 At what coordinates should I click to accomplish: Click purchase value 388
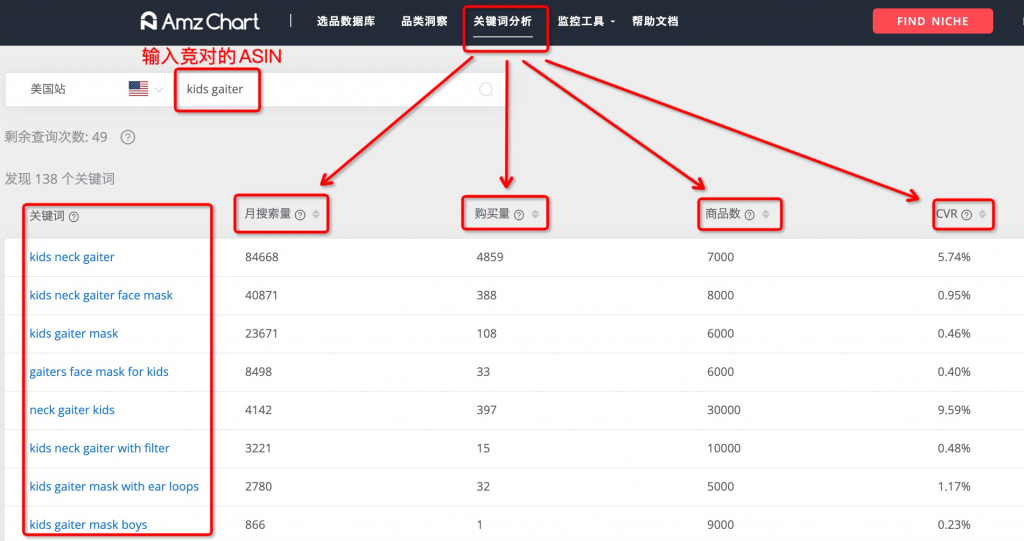[x=487, y=295]
